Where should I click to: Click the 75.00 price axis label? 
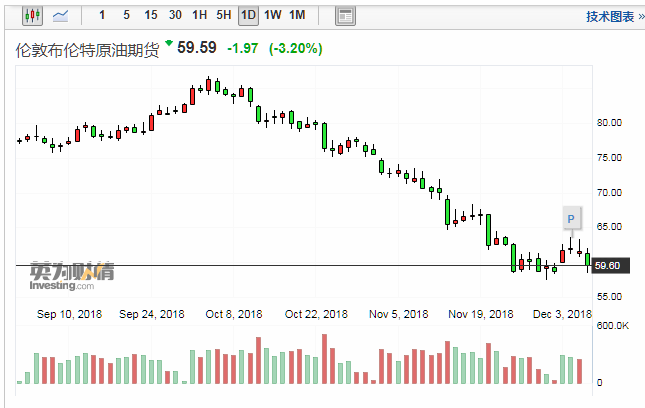(x=609, y=158)
